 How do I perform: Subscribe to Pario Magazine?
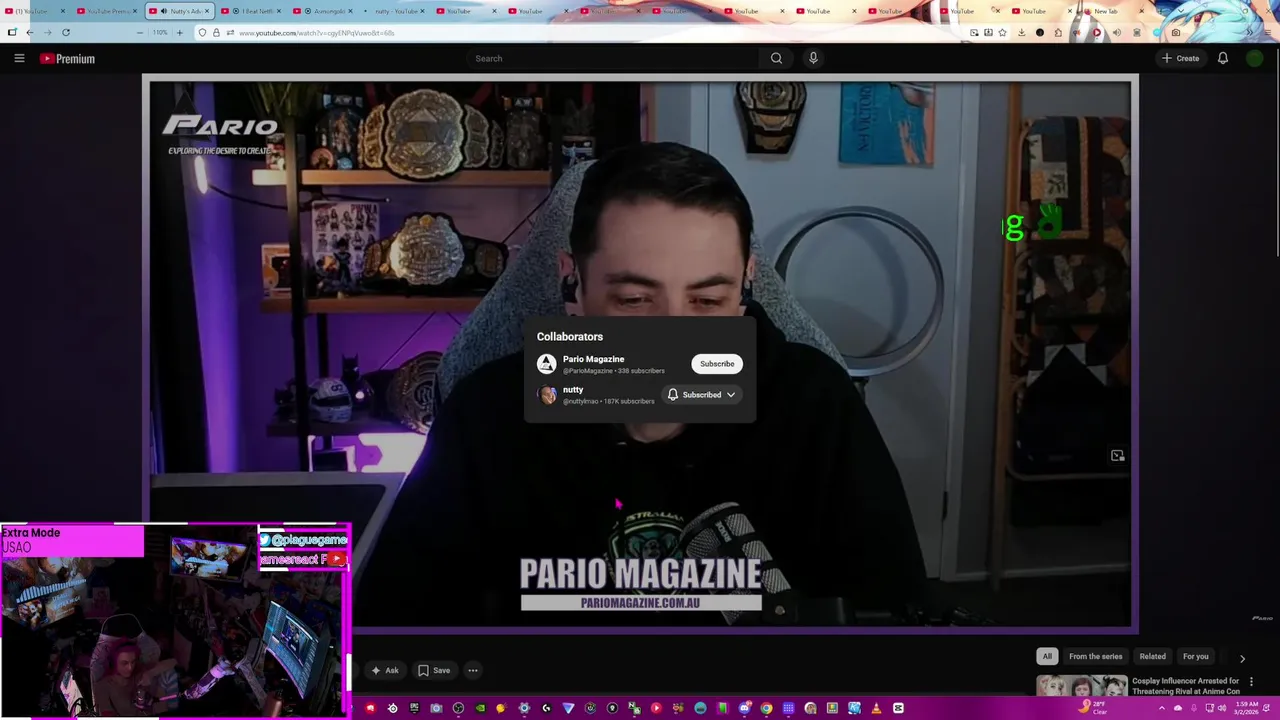[717, 364]
